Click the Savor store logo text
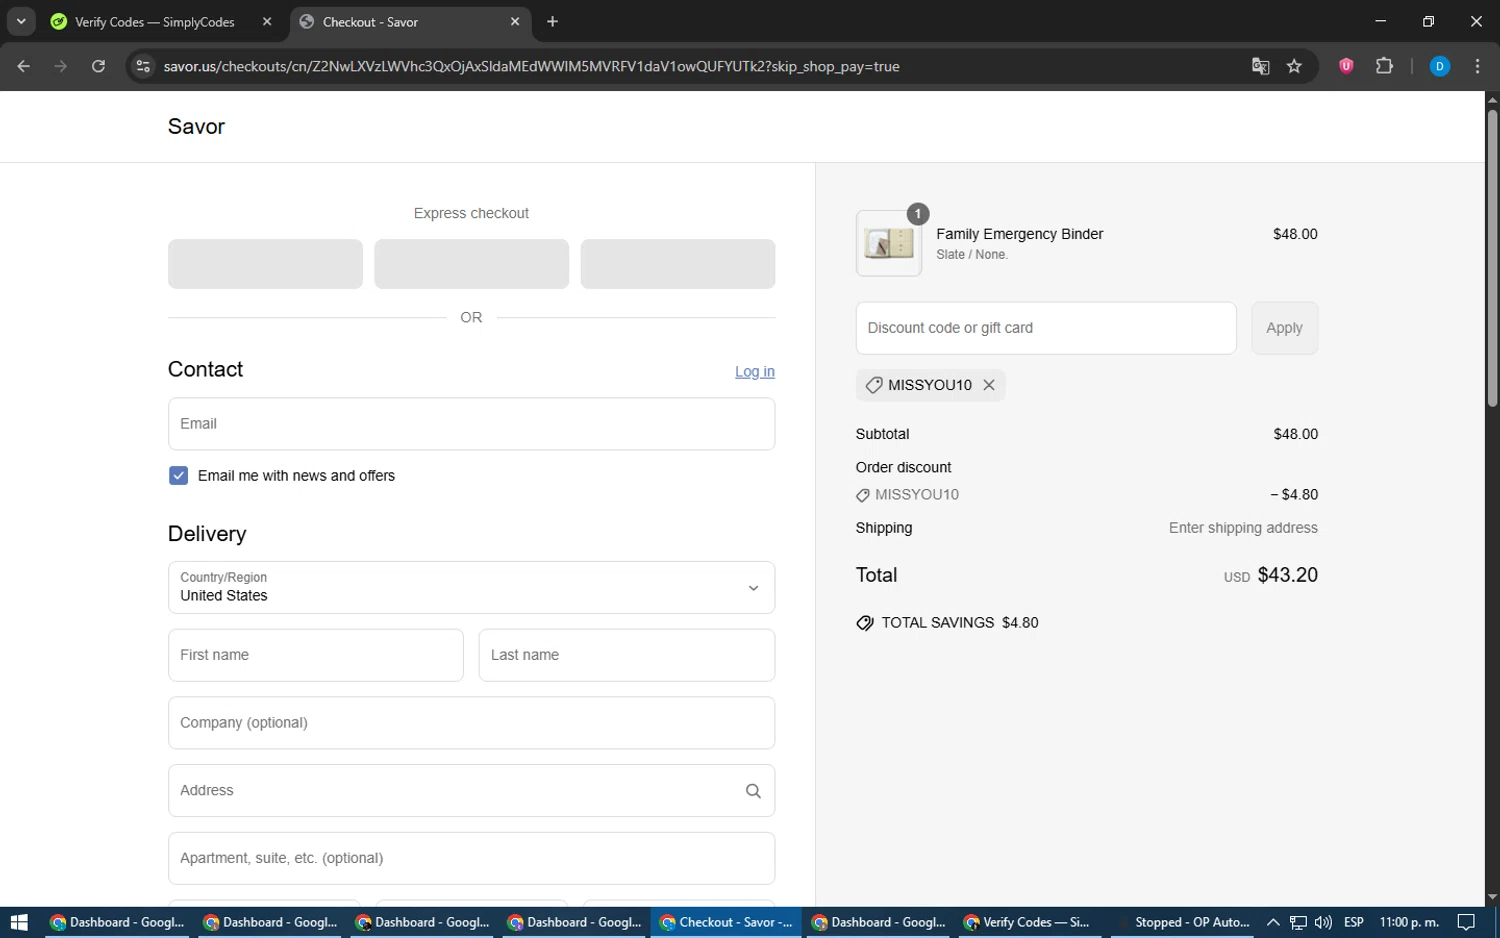The height and width of the screenshot is (938, 1500). (196, 126)
